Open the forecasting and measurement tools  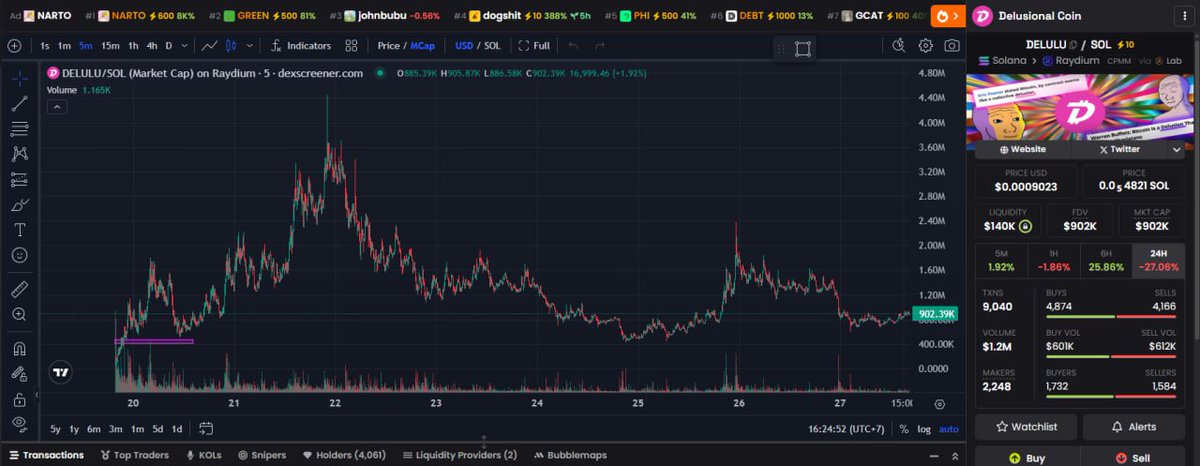pyautogui.click(x=19, y=180)
